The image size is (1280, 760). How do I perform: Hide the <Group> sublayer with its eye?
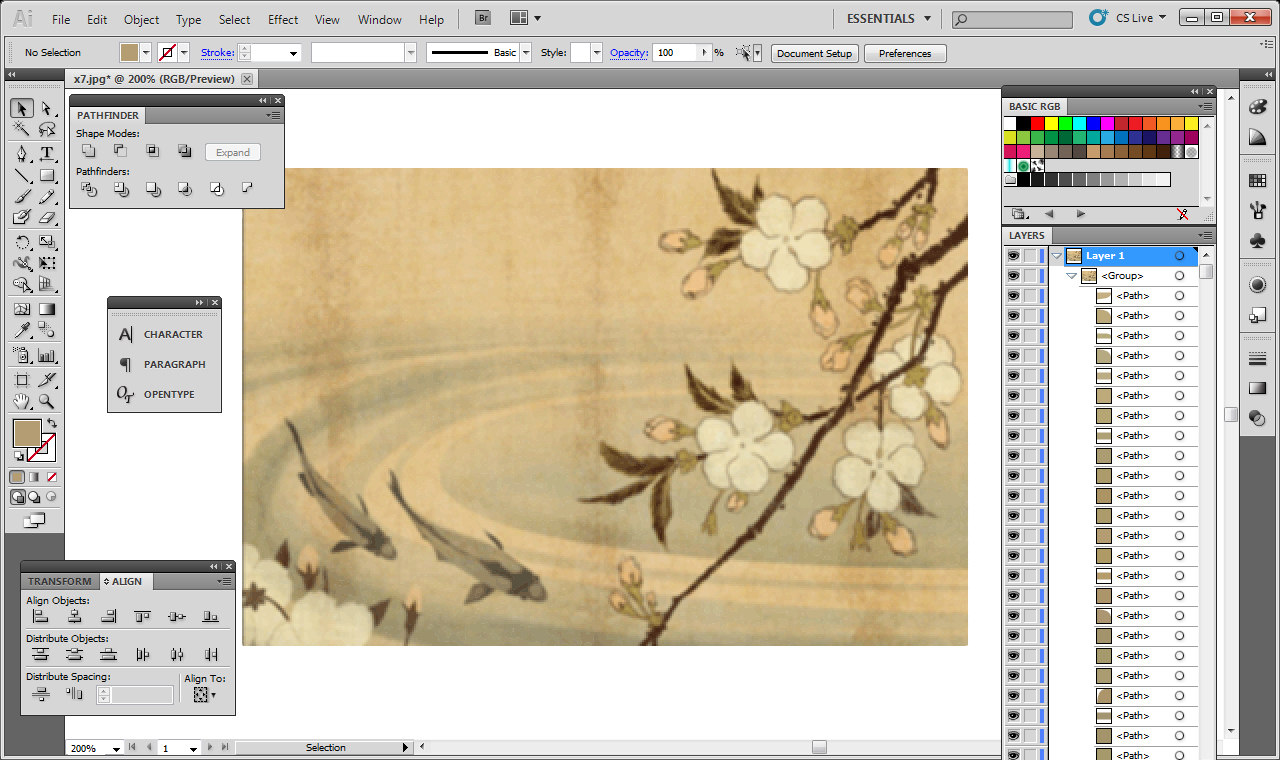[x=1013, y=276]
